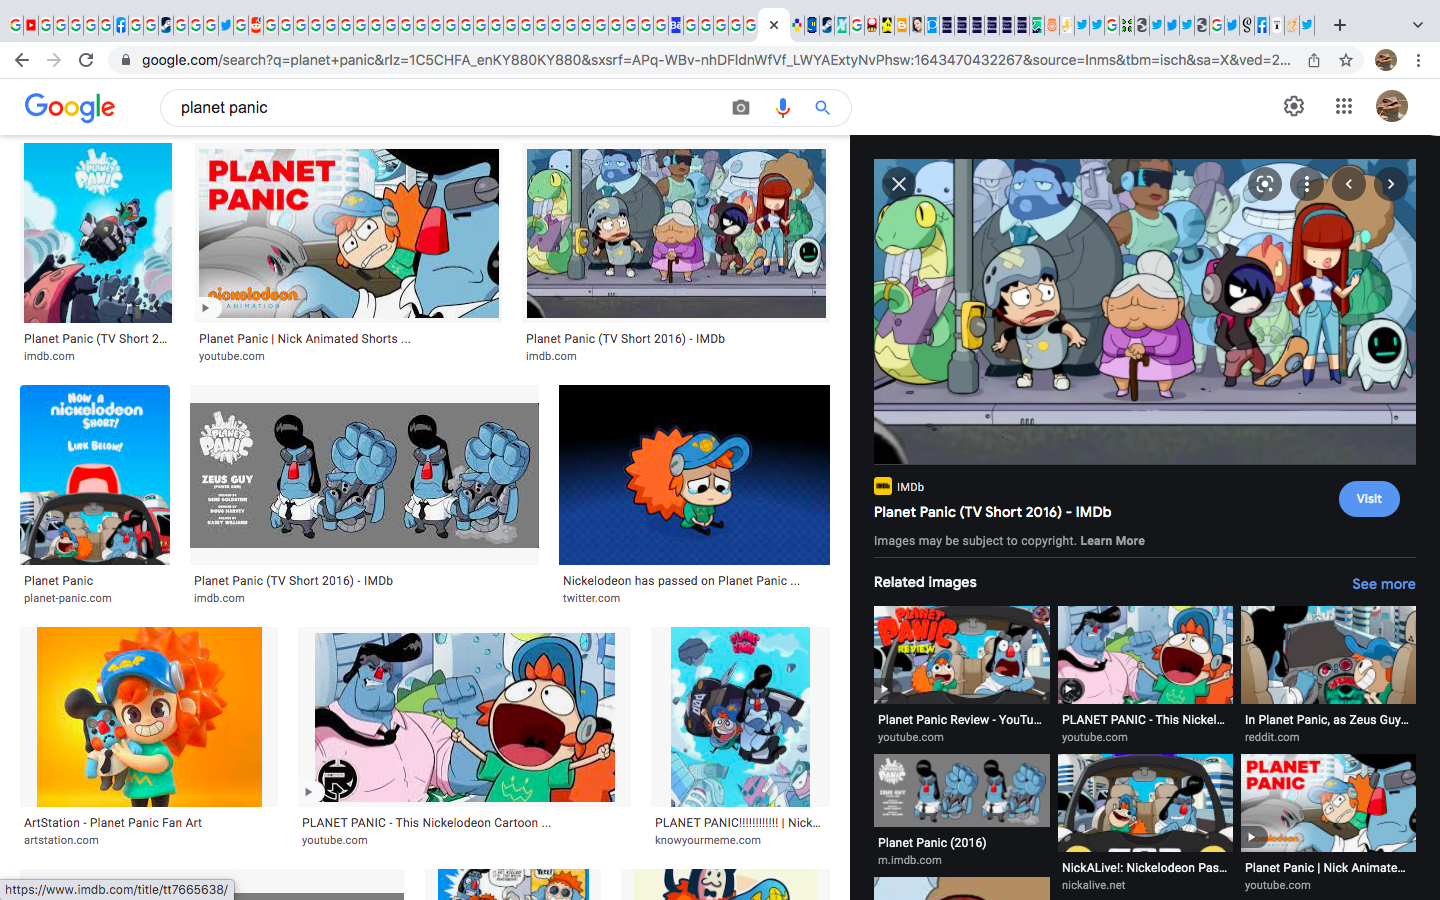This screenshot has height=900, width=1440.
Task: Search by image camera icon
Action: pyautogui.click(x=741, y=107)
